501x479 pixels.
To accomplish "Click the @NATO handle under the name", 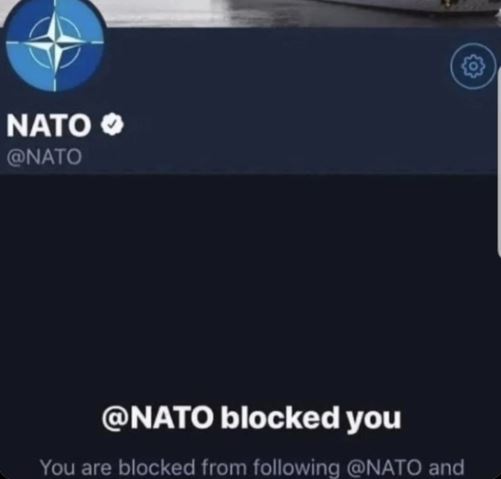I will [x=44, y=156].
